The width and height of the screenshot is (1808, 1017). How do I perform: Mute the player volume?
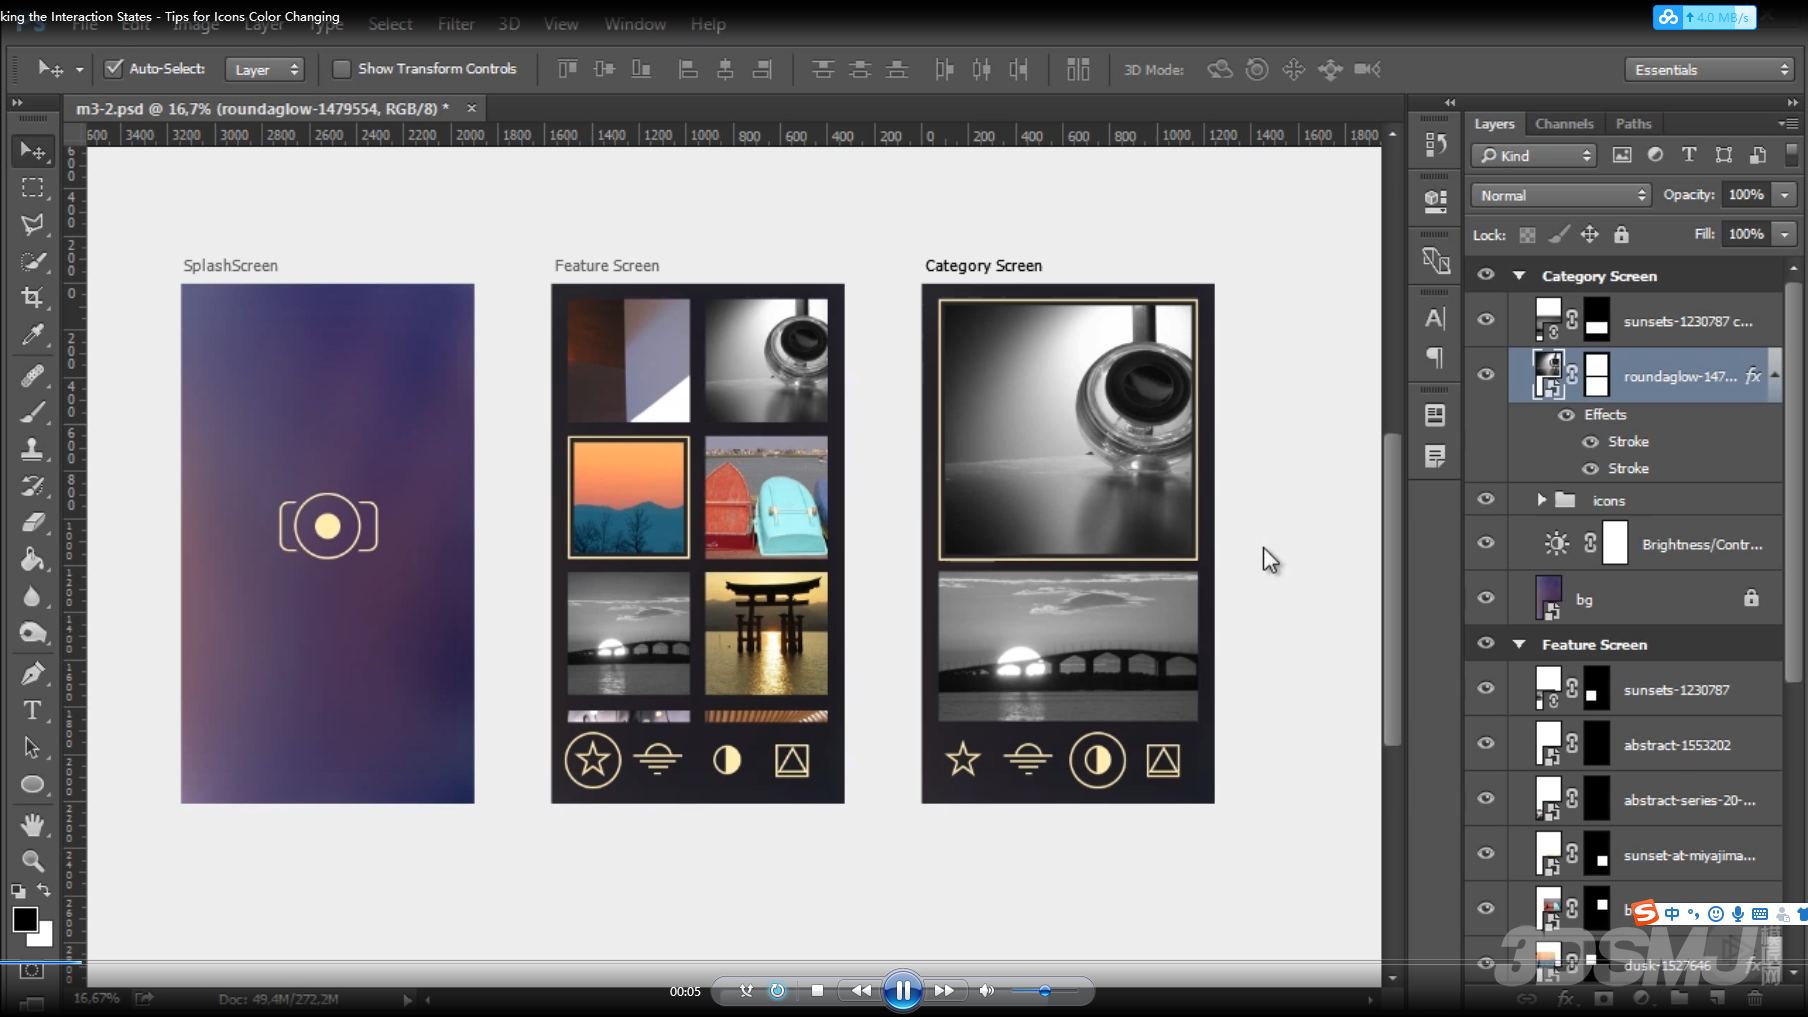tap(987, 991)
